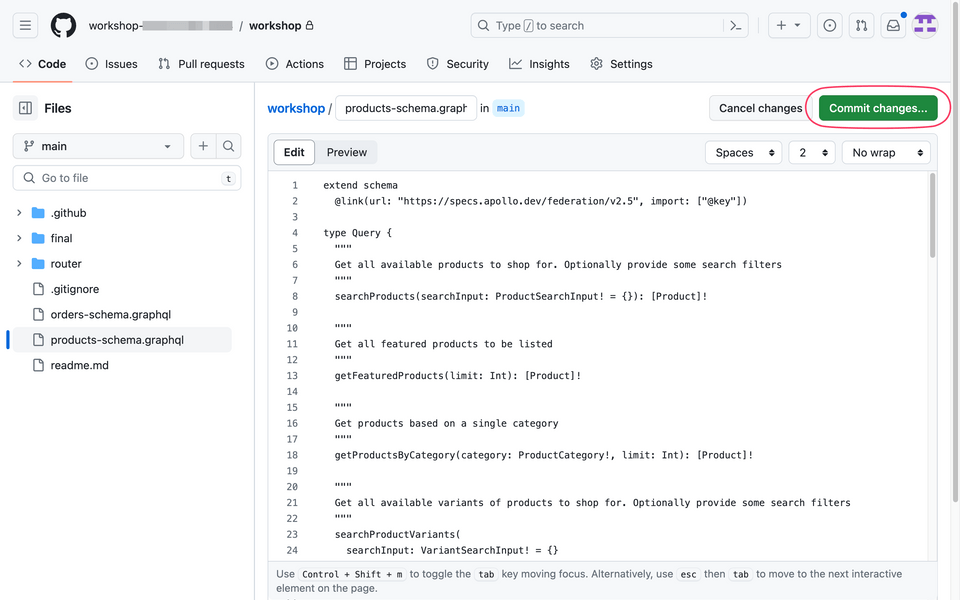The image size is (960, 600).
Task: Open the Spaces indent mode dropdown
Action: point(744,152)
